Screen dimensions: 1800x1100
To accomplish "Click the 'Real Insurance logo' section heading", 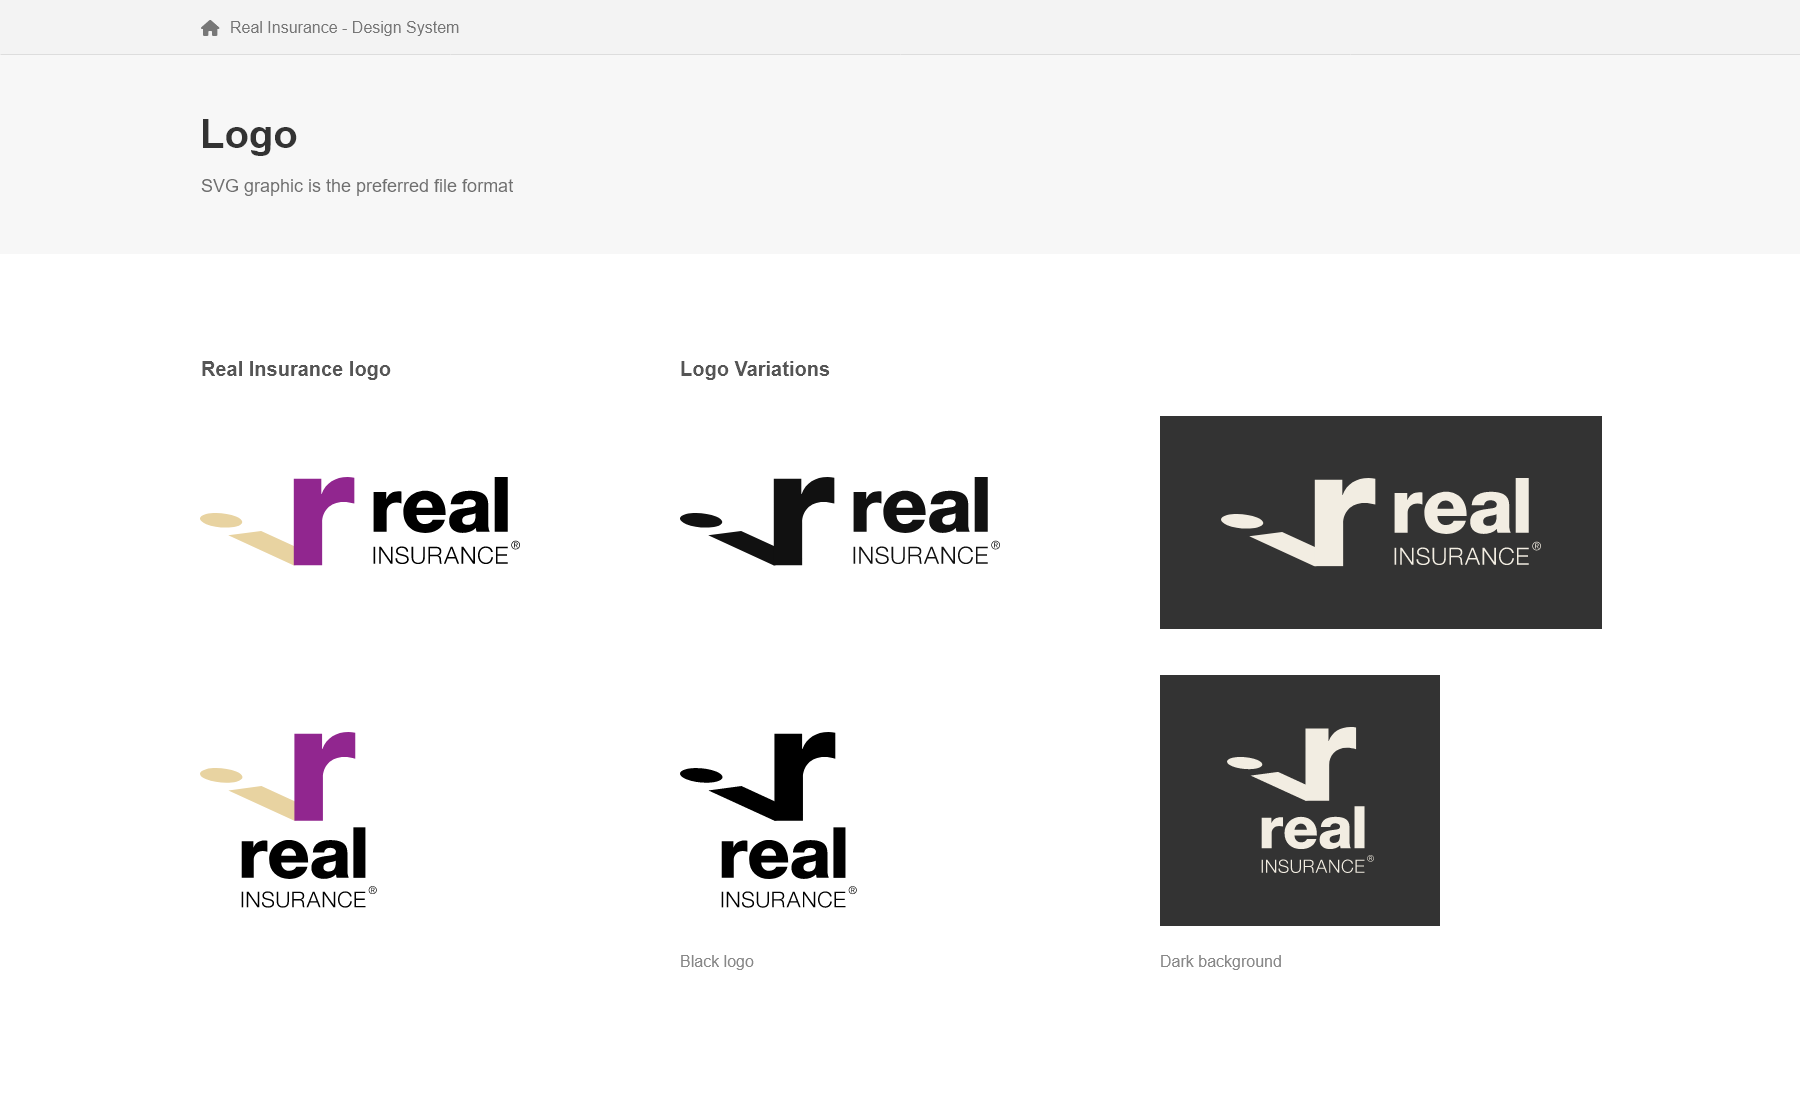I will pyautogui.click(x=296, y=369).
